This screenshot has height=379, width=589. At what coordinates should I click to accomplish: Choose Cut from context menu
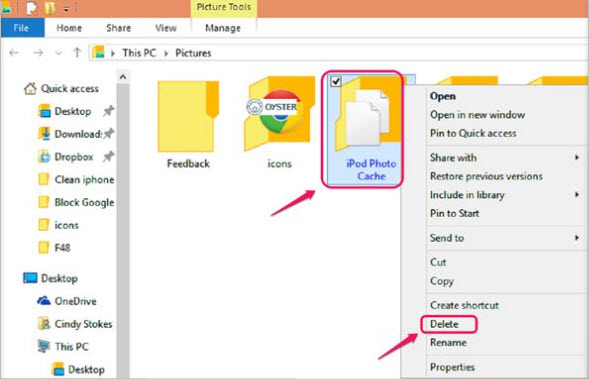coord(438,262)
